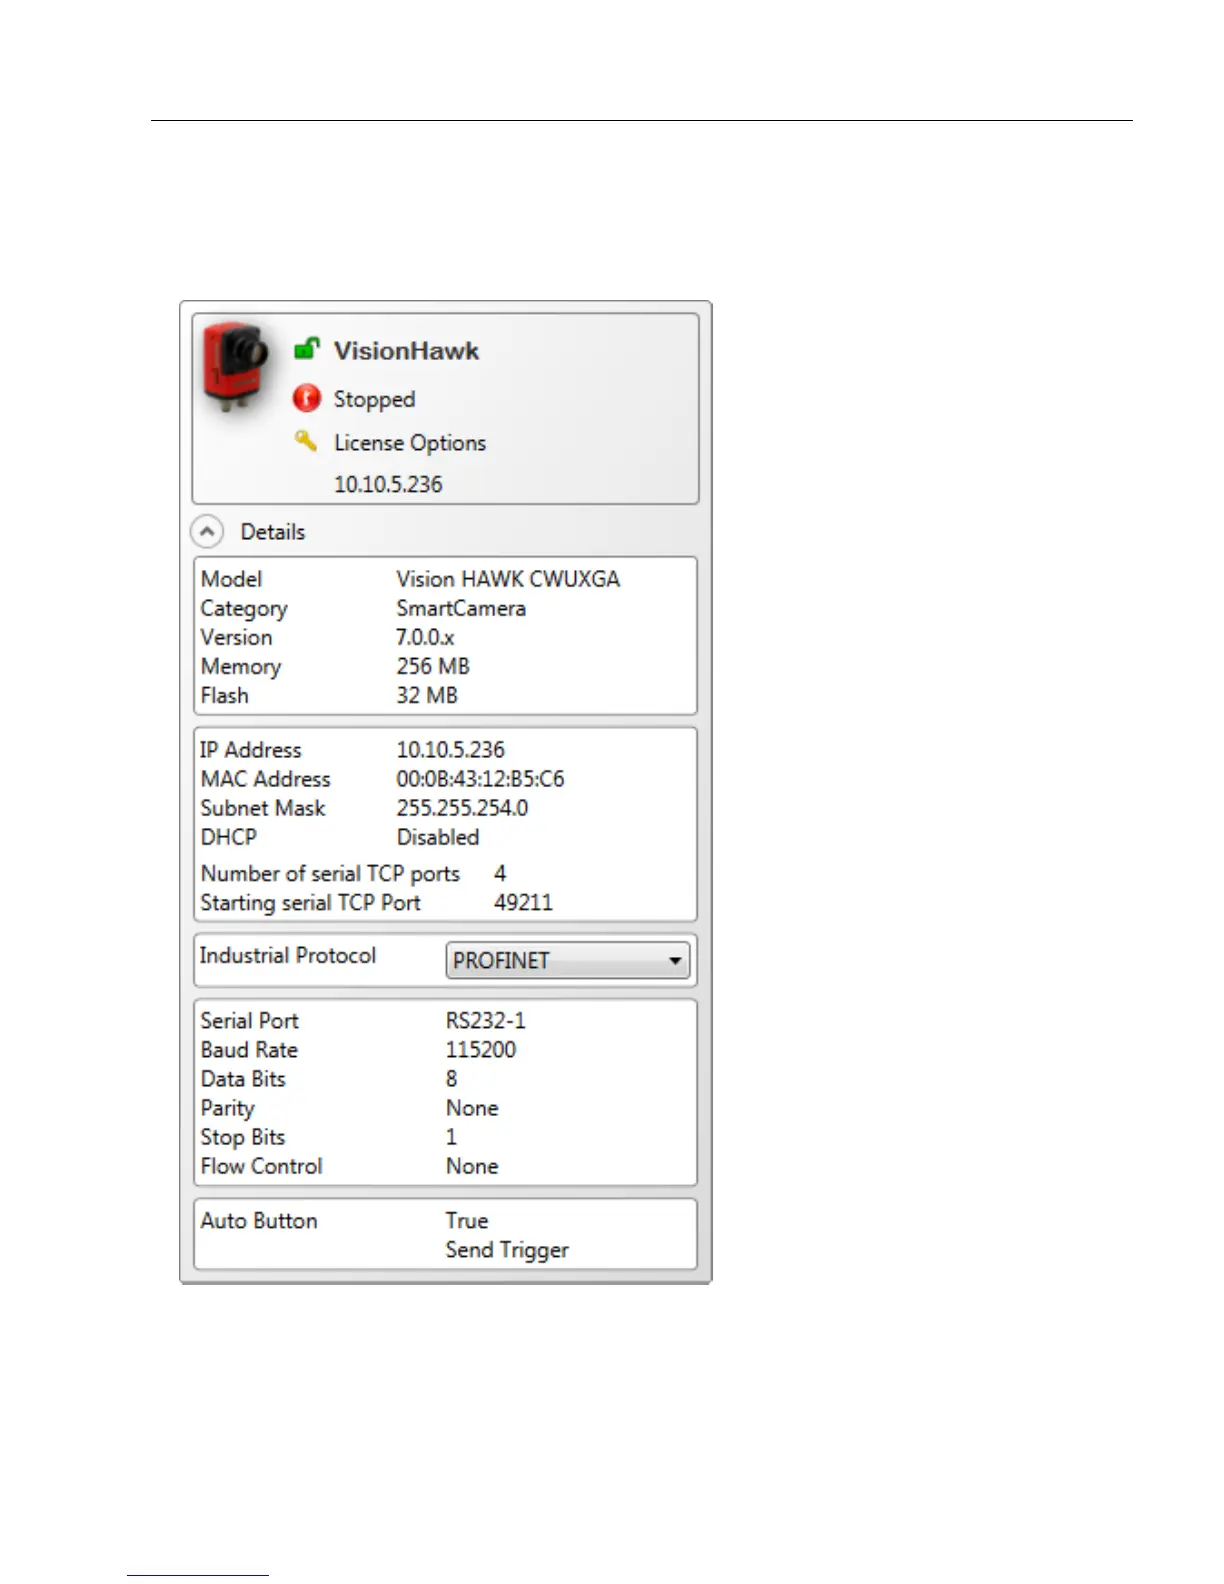The width and height of the screenshot is (1224, 1584).
Task: Click the VisionHawk camera thumbnail image
Action: (x=236, y=368)
